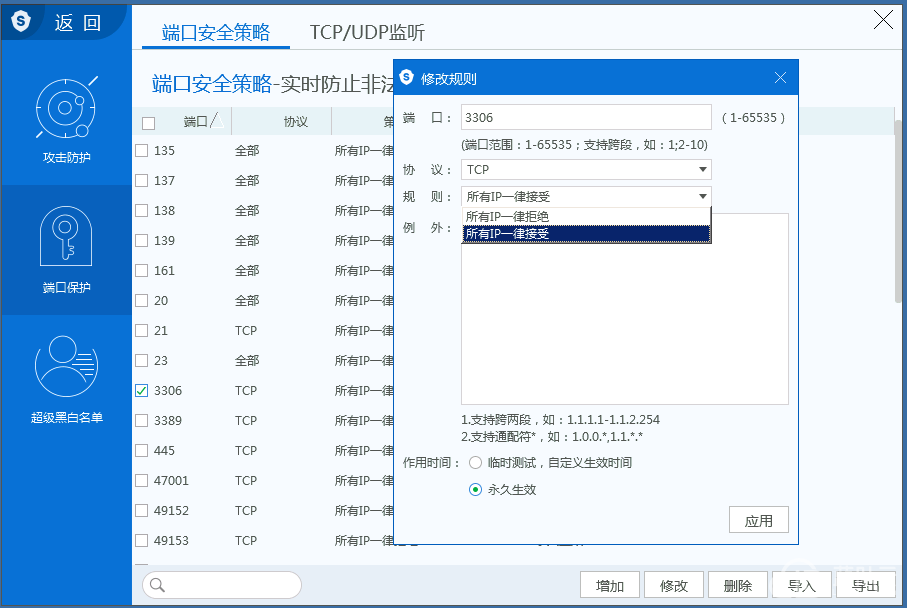Click the 应用 apply button
This screenshot has width=907, height=608.
tap(758, 520)
